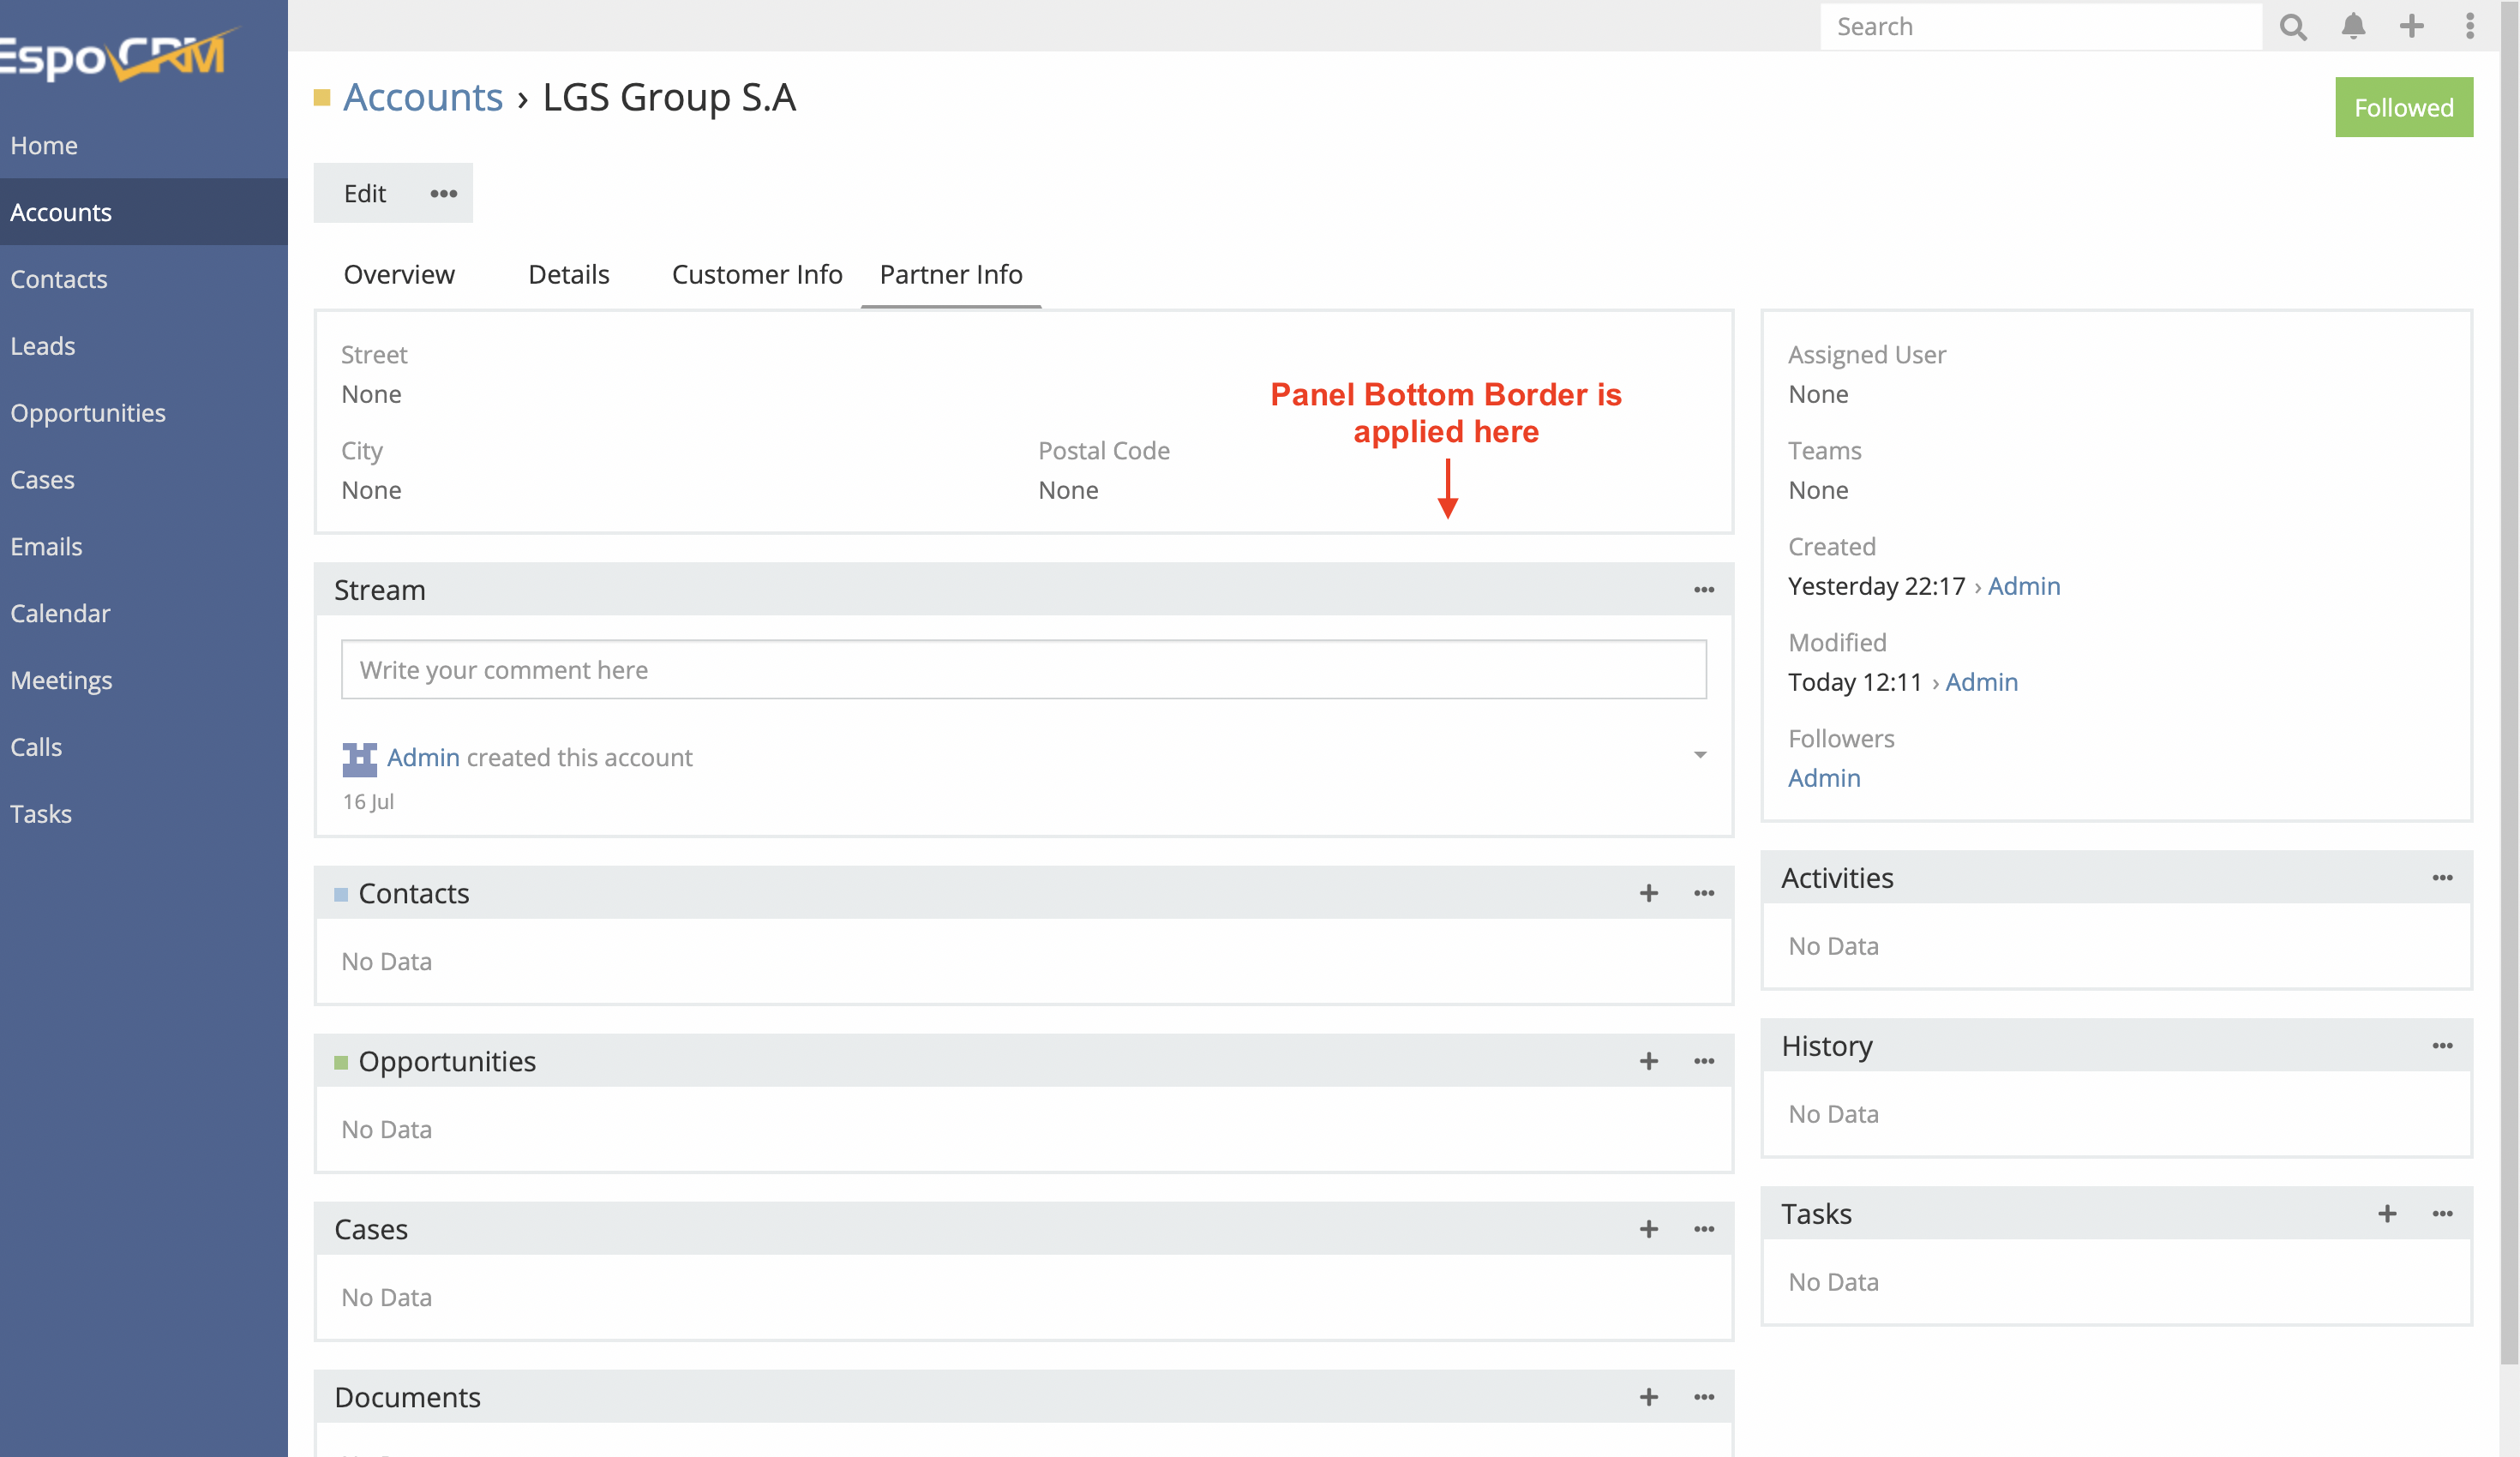Screen dimensions: 2520x1457
Task: Open the global search icon
Action: tap(2293, 26)
